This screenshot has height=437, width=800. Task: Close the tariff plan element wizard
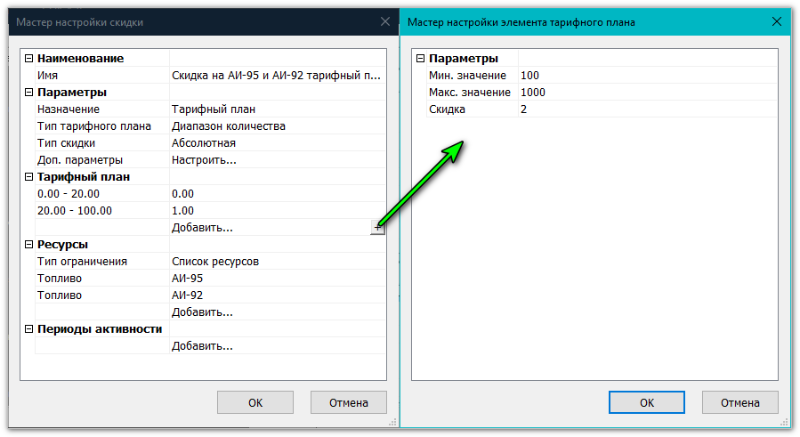point(776,20)
